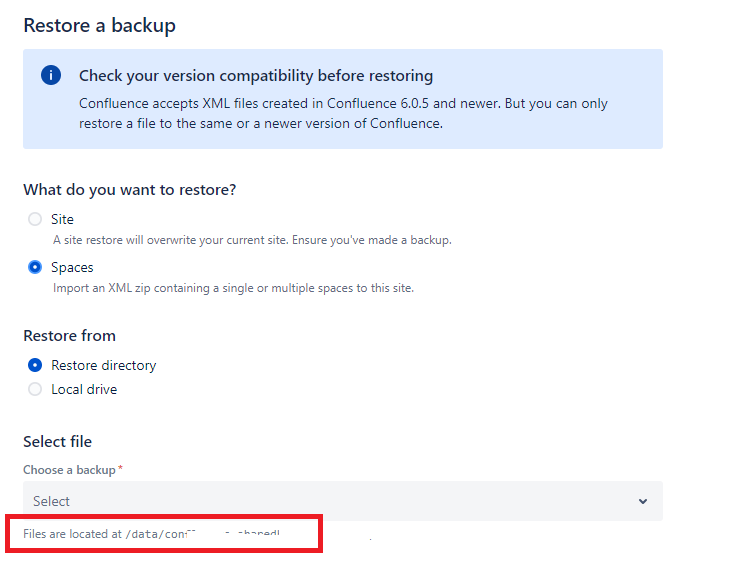This screenshot has width=744, height=565.
Task: Select the Site radio button
Action: 35,219
